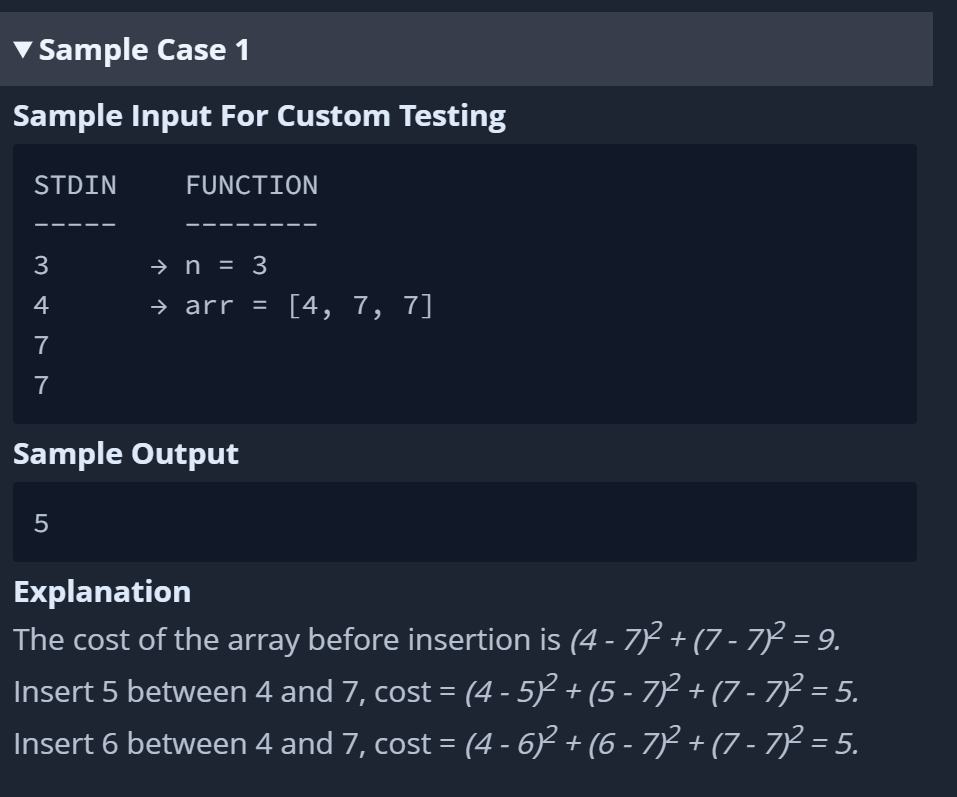Viewport: 957px width, 797px height.
Task: Click the arrow icon before arr assignment
Action: [x=159, y=306]
